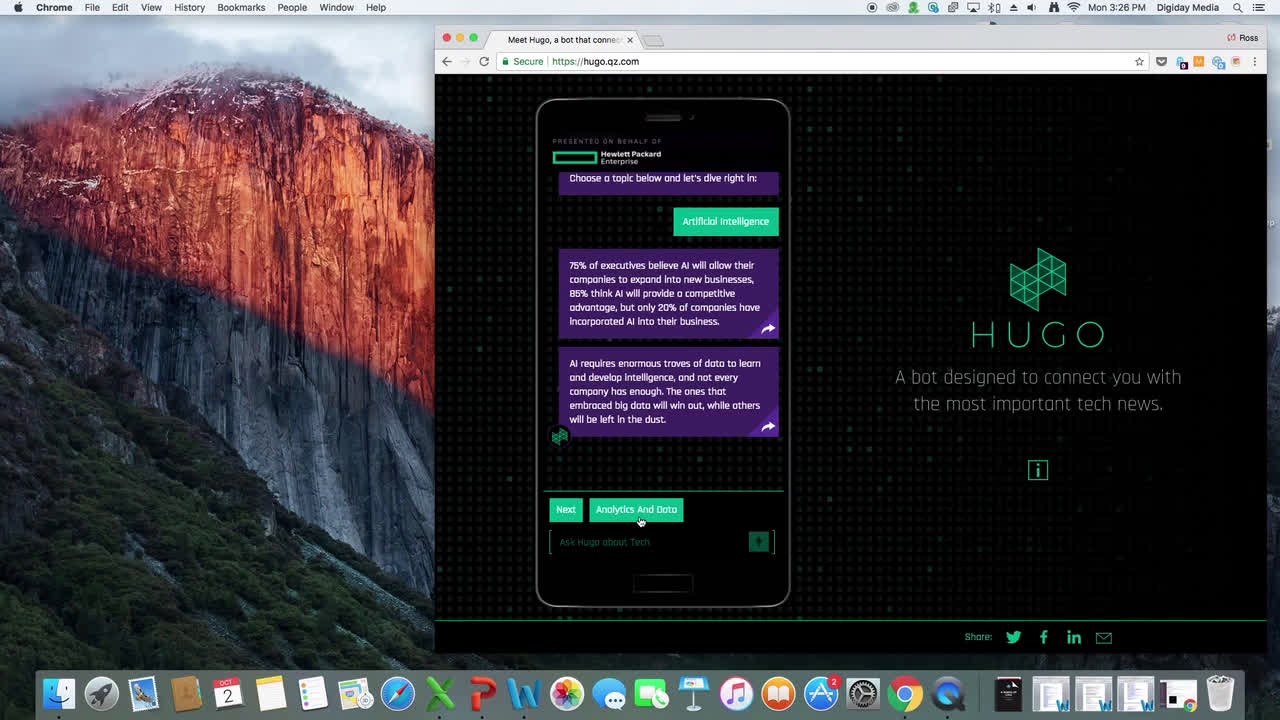Click the Facebook share icon
This screenshot has width=1280, height=720.
1043,637
